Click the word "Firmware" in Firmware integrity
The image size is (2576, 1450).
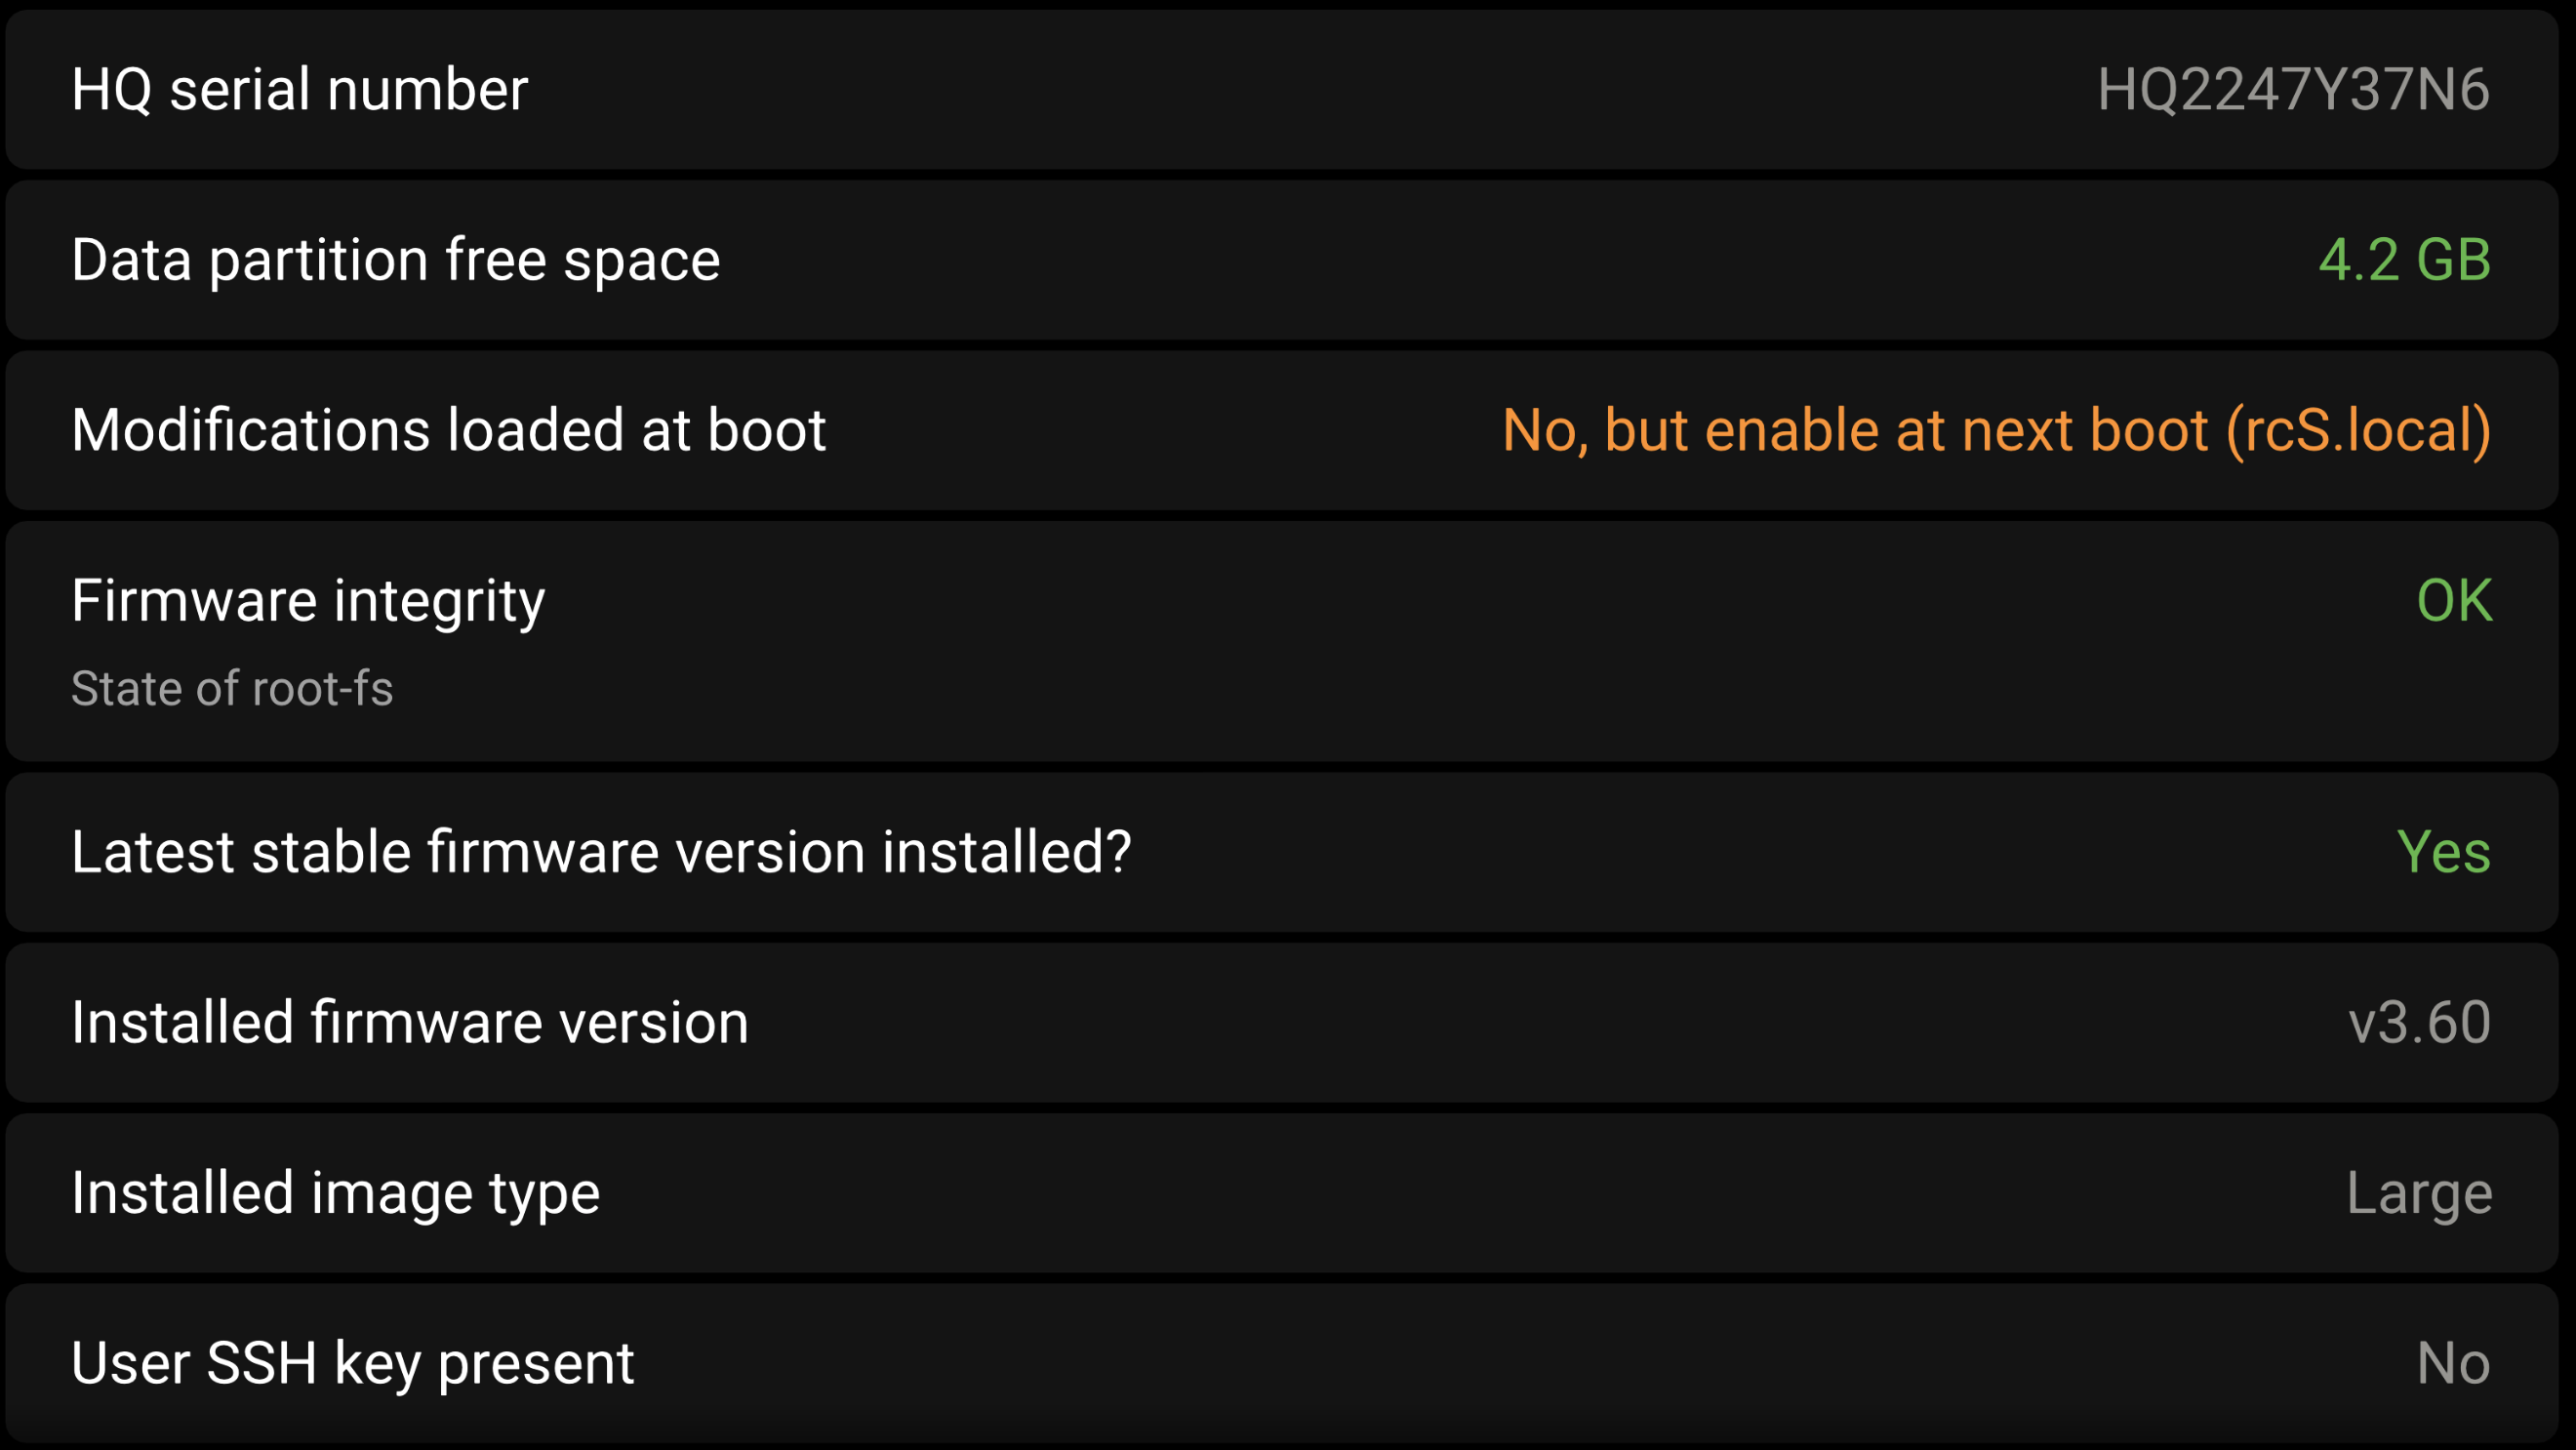[x=194, y=600]
